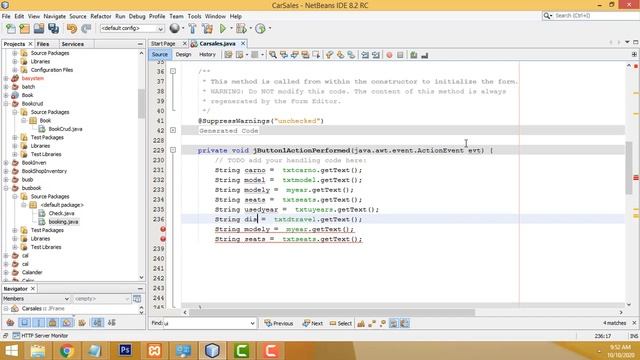Open Photoshop from the taskbar
This screenshot has height=360, width=640.
coord(125,350)
